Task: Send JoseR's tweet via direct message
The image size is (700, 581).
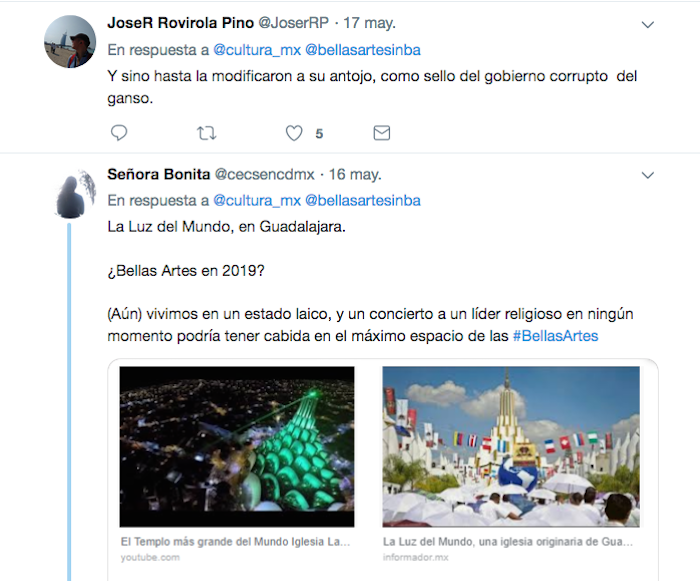Action: click(382, 133)
